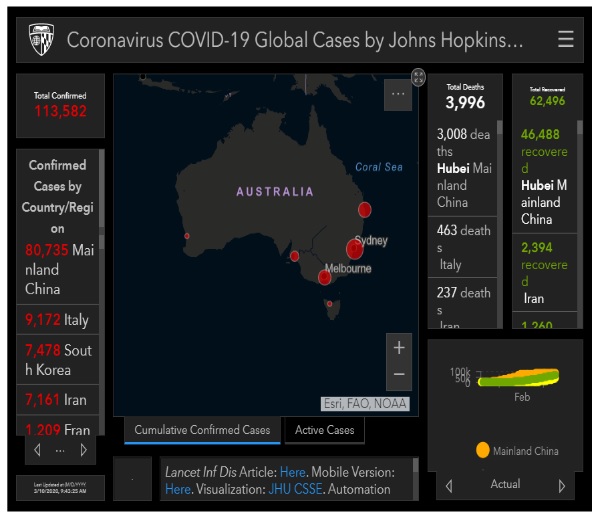Image resolution: width=609 pixels, height=523 pixels.
Task: Click the page indicator dots under country list
Action: (60, 451)
